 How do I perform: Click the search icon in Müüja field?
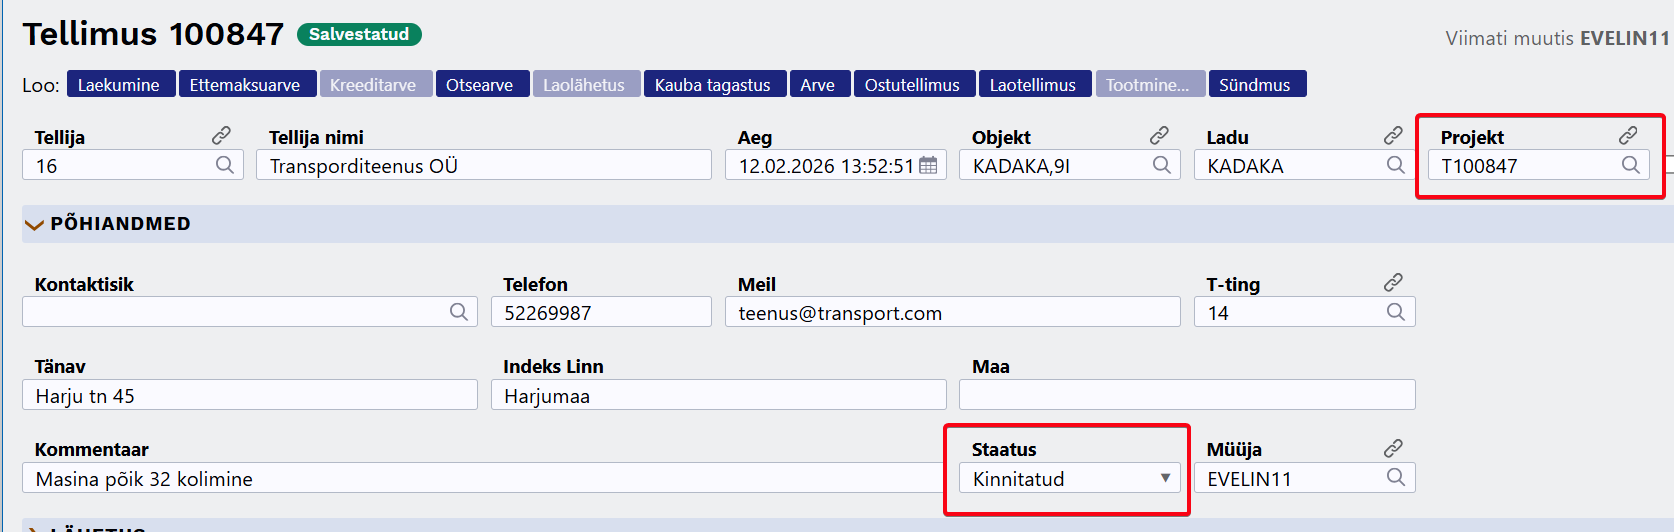tap(1396, 478)
